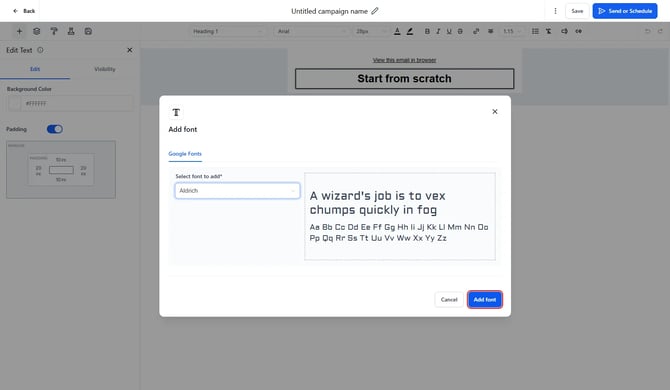Toggle bold formatting
The height and width of the screenshot is (390, 670).
[427, 31]
